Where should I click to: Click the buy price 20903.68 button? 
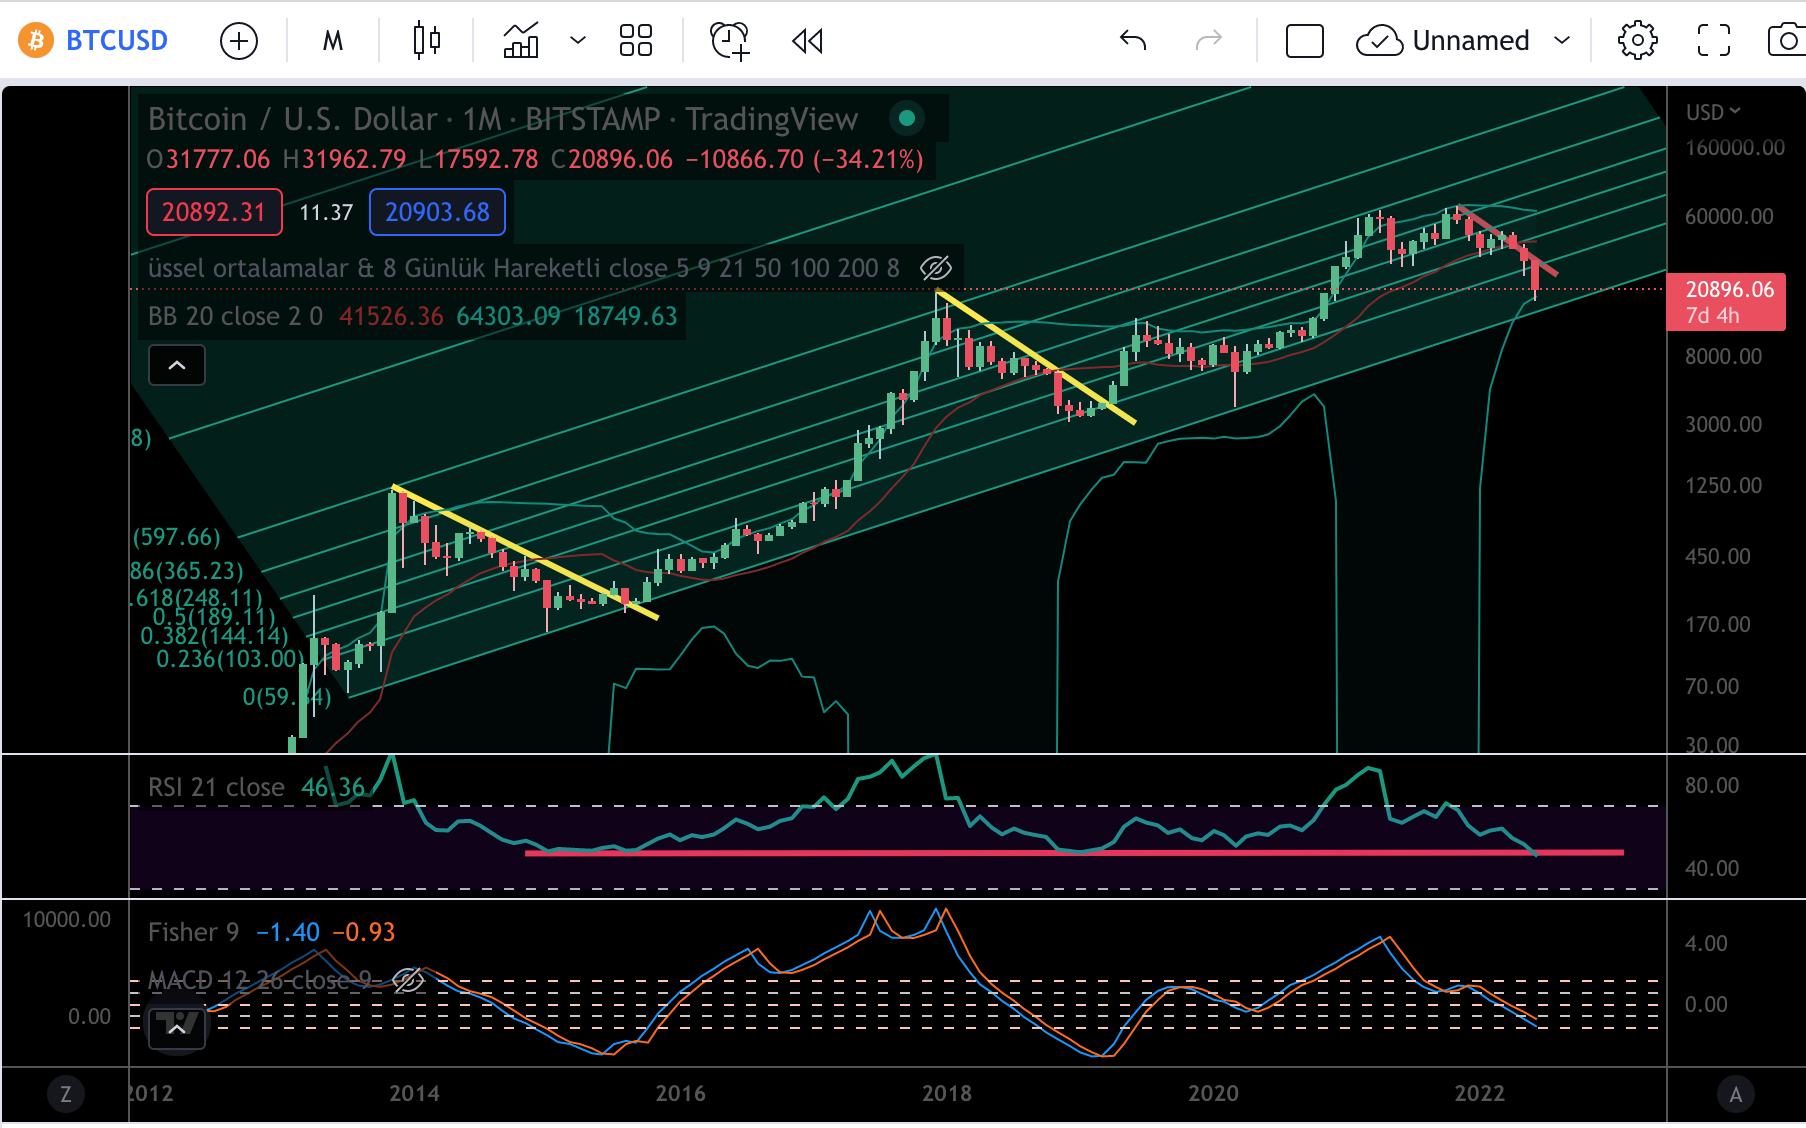tap(437, 212)
